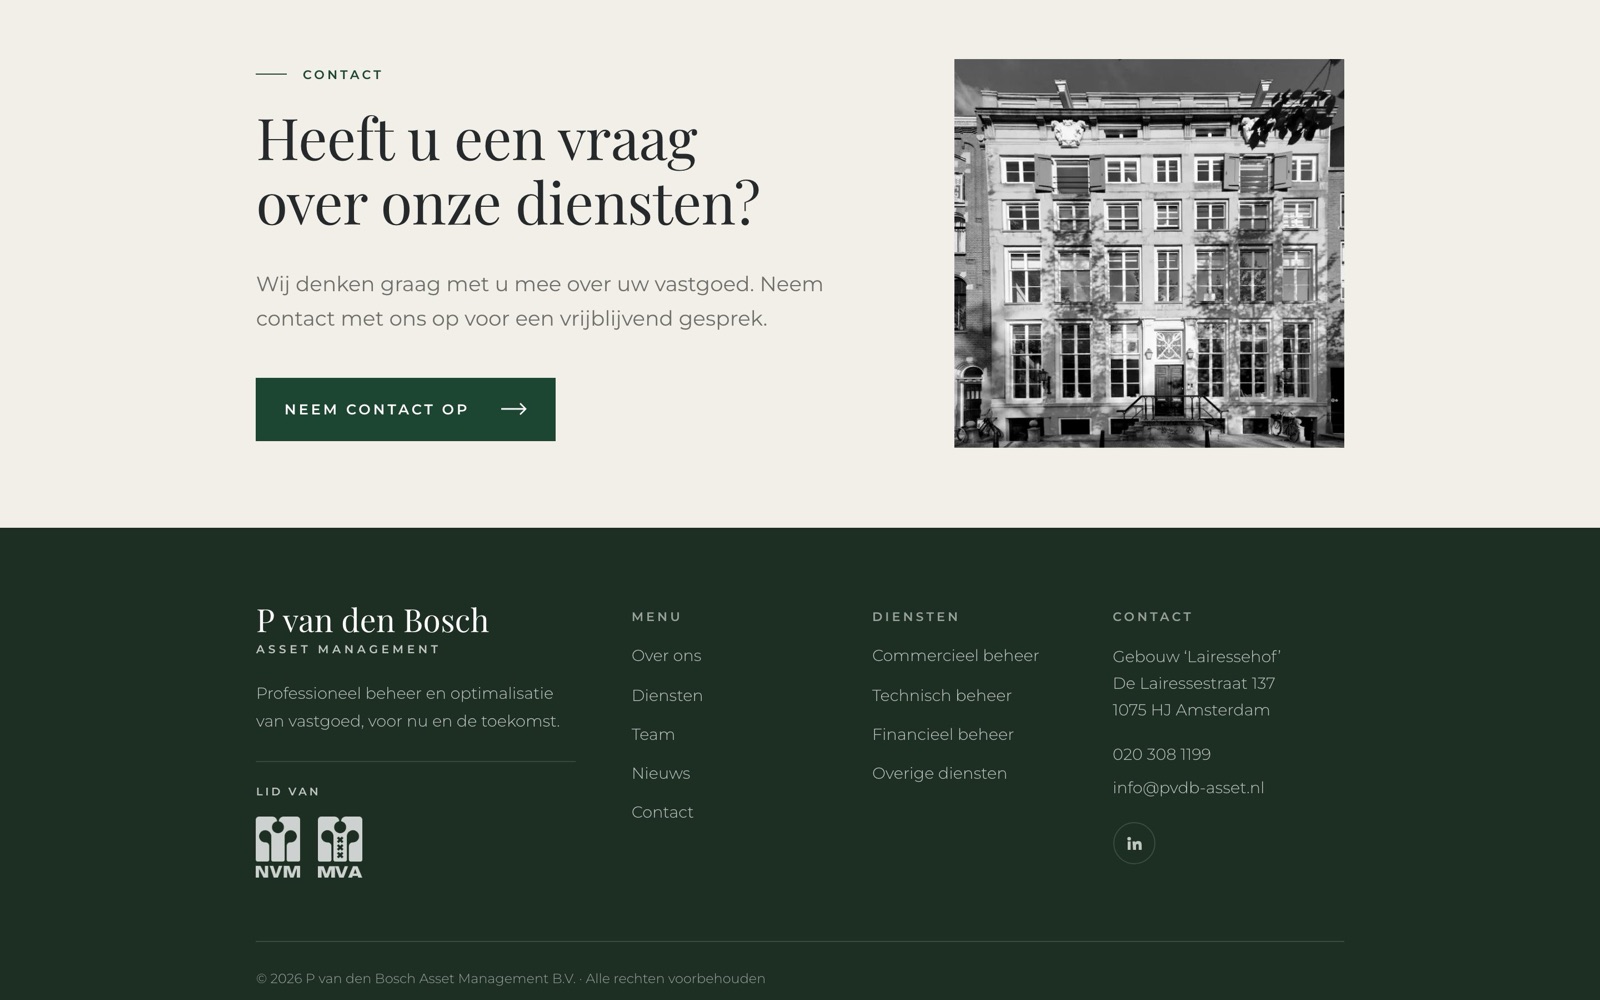Viewport: 1600px width, 1000px height.
Task: Email info@pvdb-asset.nl
Action: click(1188, 788)
